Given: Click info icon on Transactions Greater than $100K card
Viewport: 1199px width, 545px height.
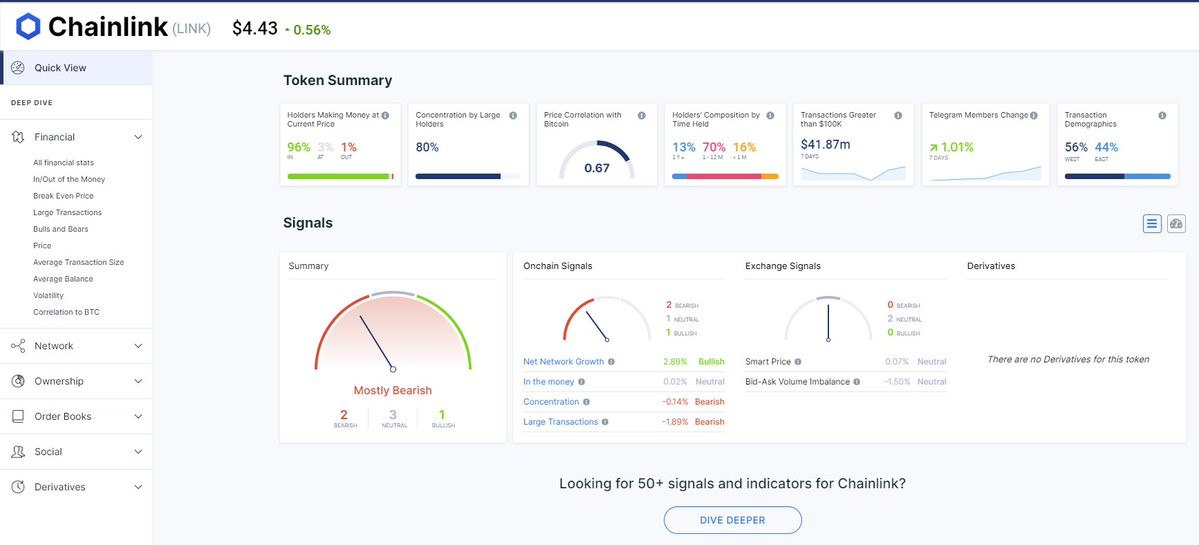Looking at the screenshot, I should point(898,115).
